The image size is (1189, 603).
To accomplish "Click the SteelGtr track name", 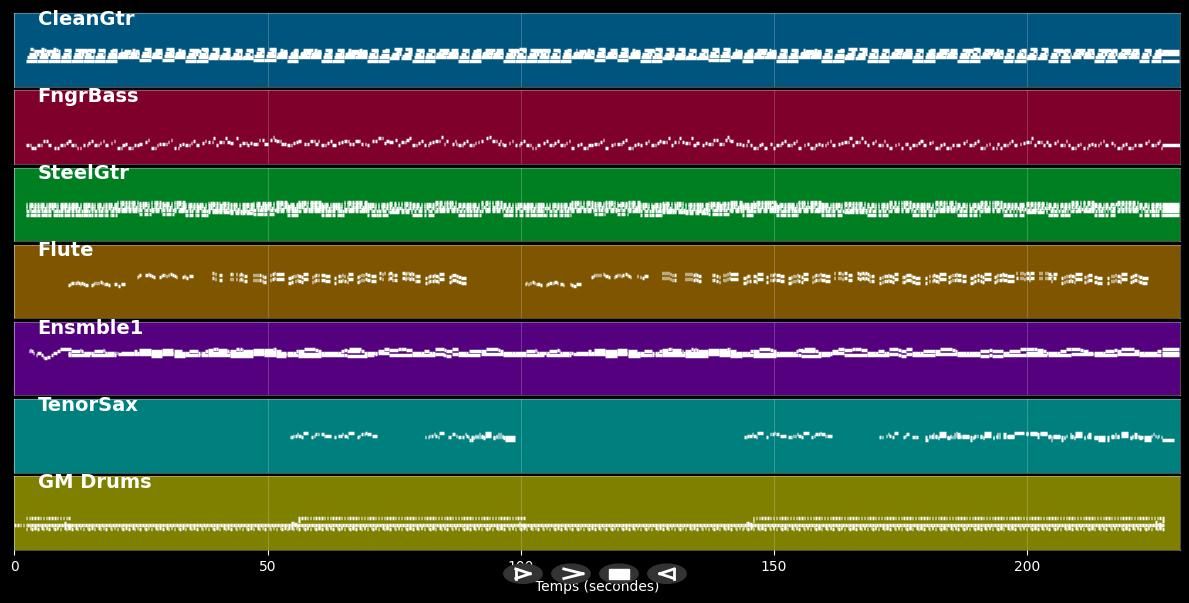I will pyautogui.click(x=83, y=173).
